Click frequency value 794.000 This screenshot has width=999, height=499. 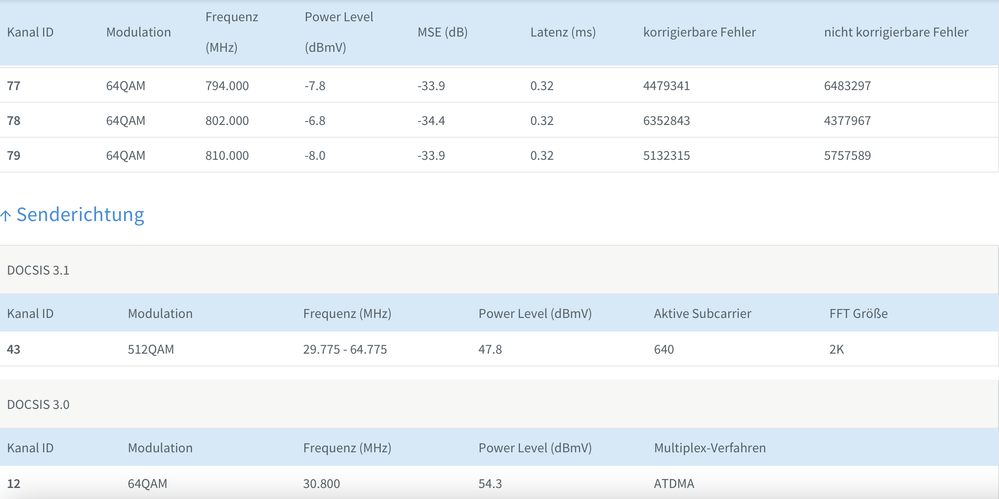point(227,85)
